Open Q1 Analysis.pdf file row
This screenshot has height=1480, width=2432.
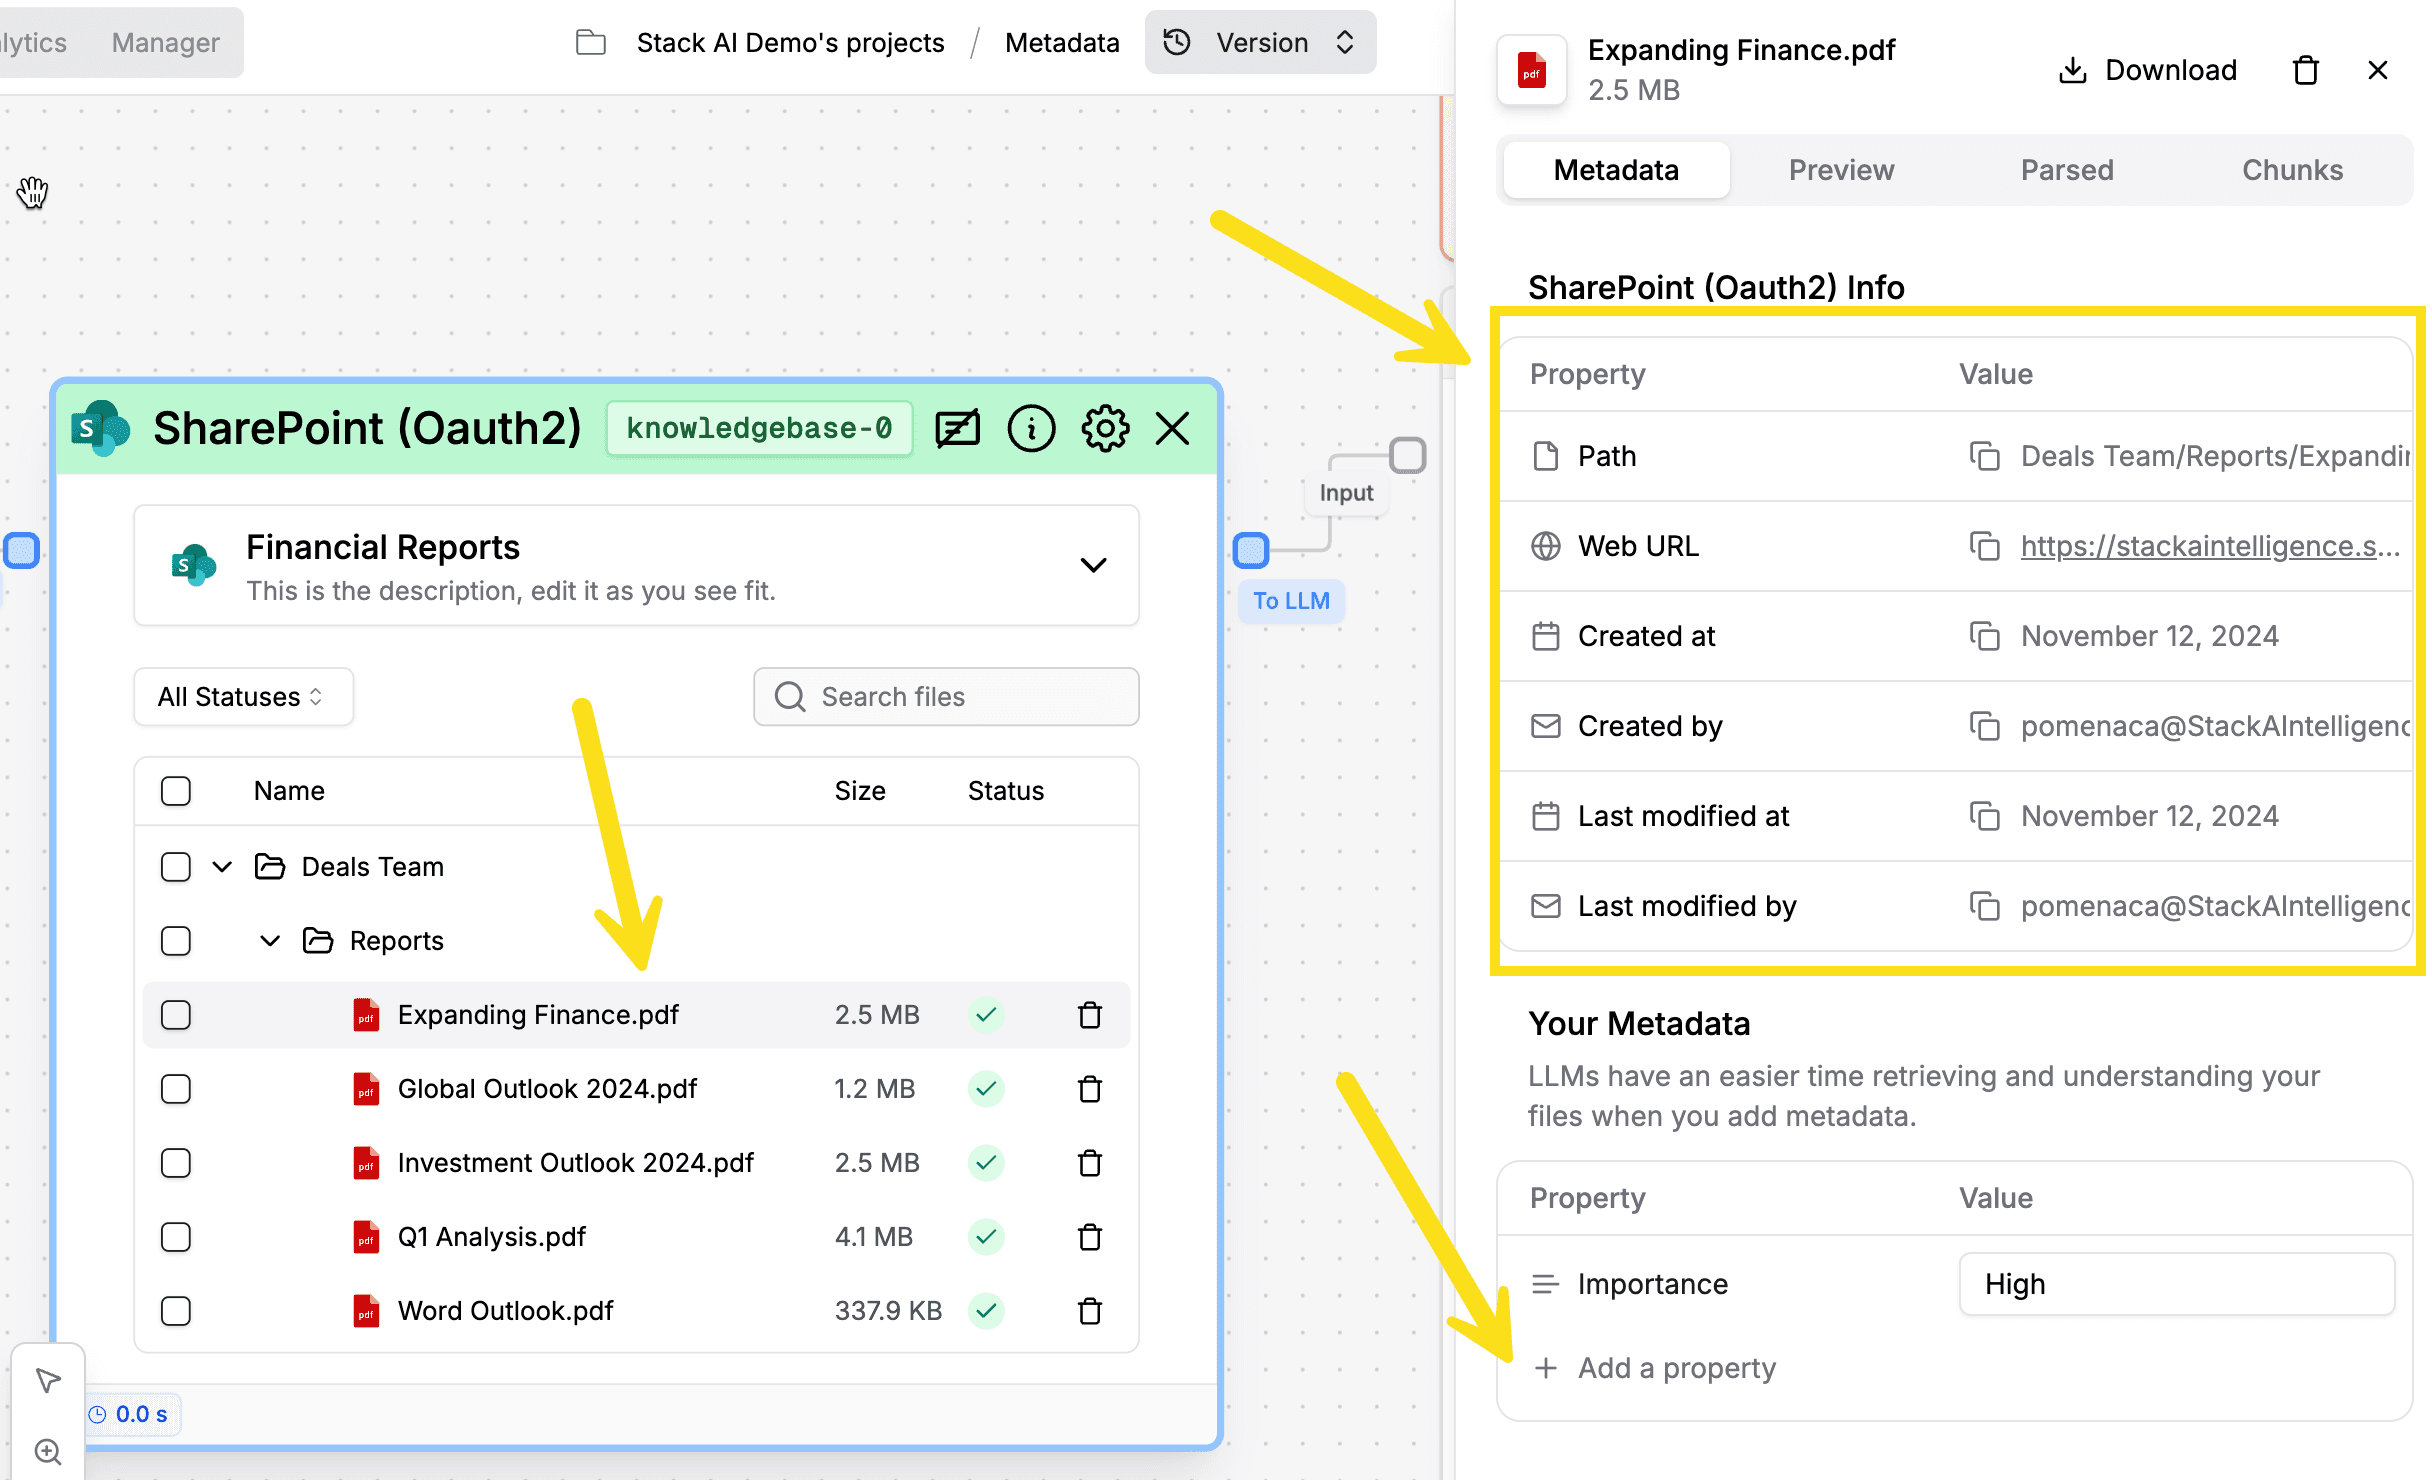[636, 1237]
